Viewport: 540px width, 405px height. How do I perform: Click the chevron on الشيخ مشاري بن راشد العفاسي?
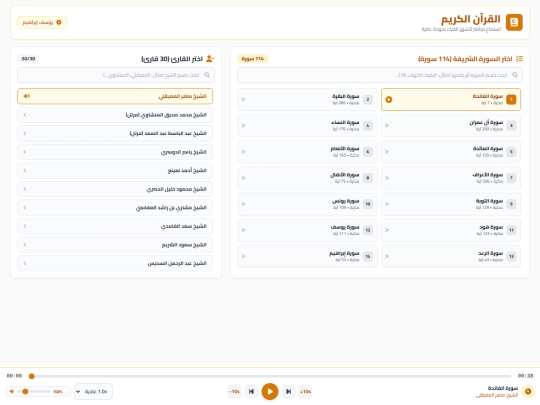pyautogui.click(x=25, y=208)
